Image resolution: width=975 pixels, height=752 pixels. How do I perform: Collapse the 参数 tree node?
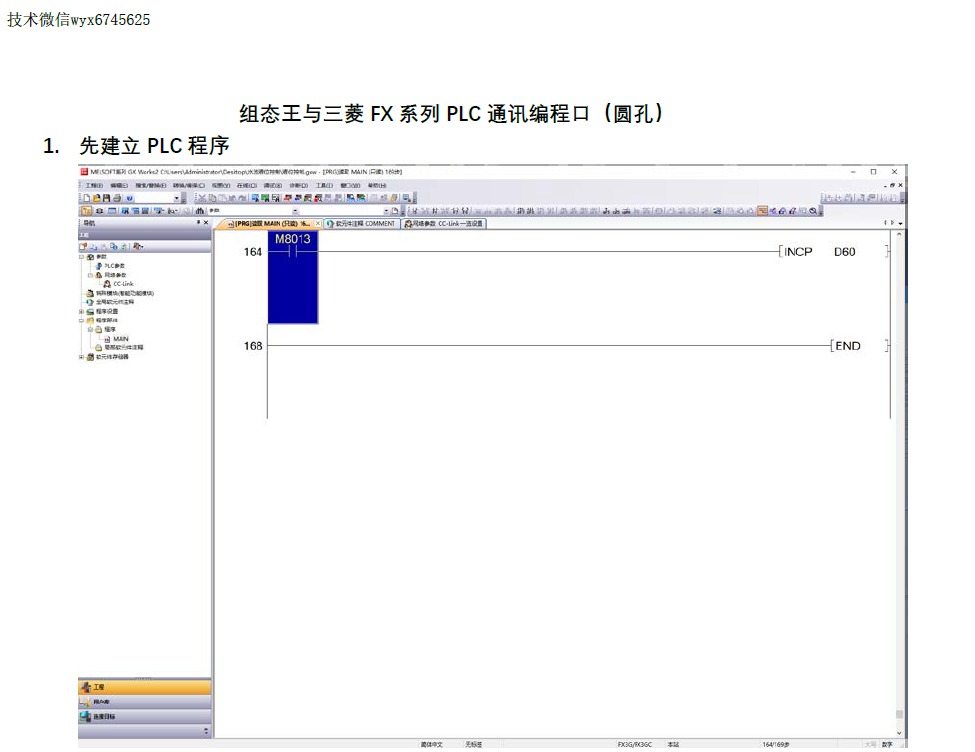pos(82,257)
